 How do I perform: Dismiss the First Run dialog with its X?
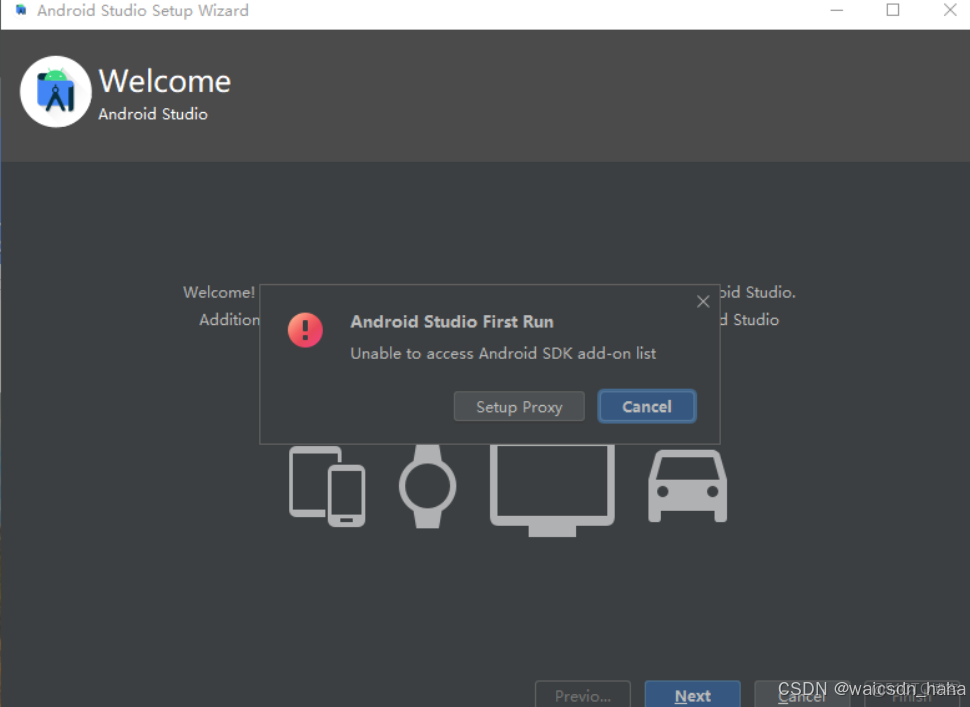703,301
